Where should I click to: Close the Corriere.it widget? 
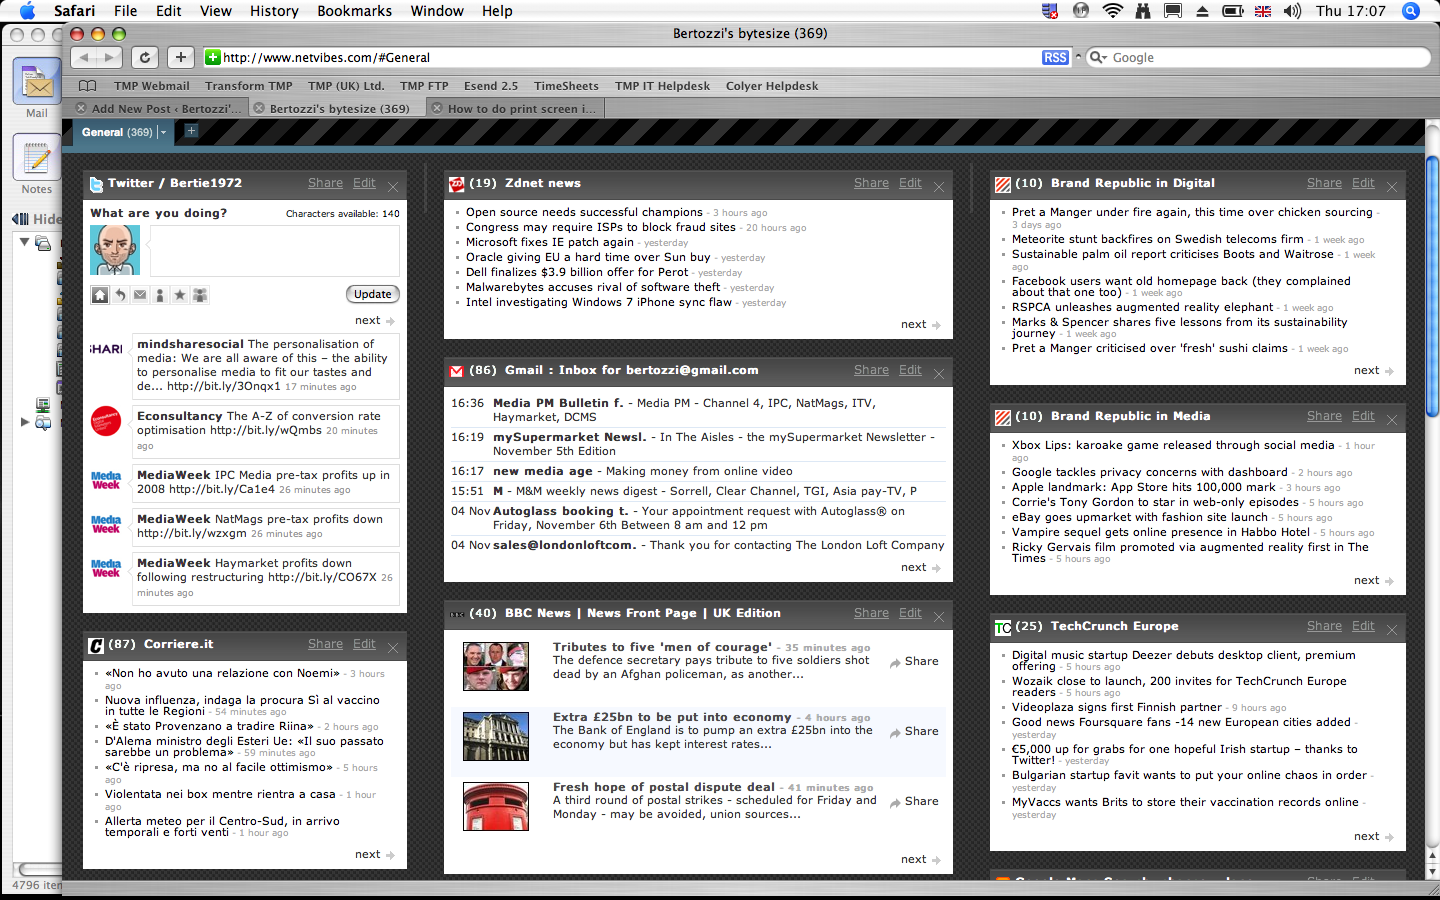click(x=393, y=647)
